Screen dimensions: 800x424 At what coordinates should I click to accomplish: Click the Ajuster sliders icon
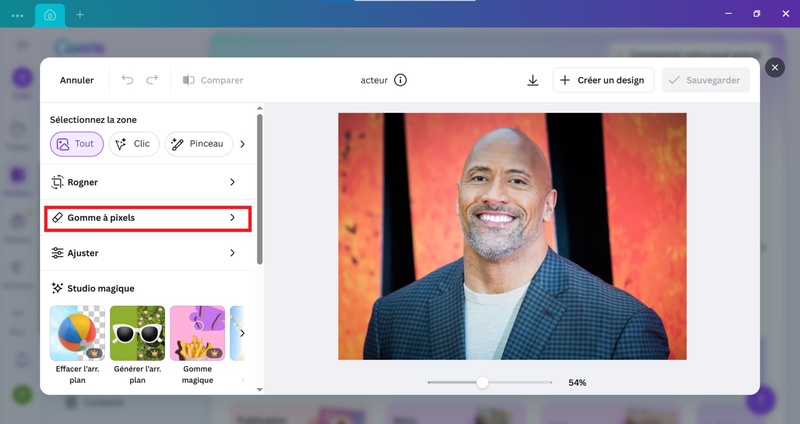pyautogui.click(x=57, y=253)
